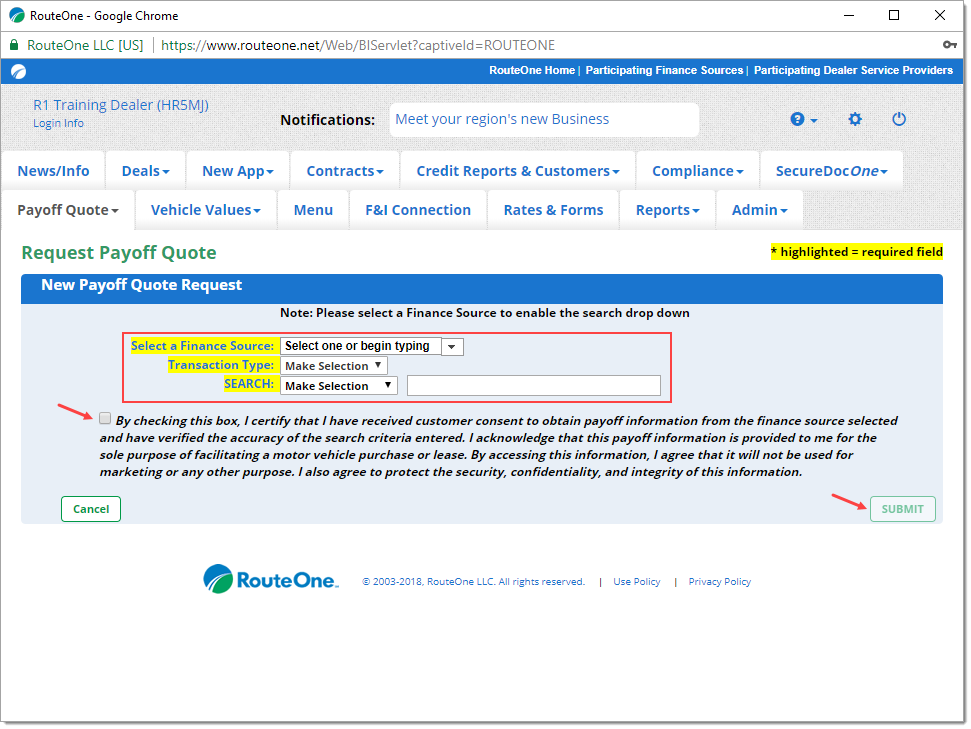This screenshot has width=971, height=729.
Task: Click the Notifications message text
Action: tap(502, 119)
